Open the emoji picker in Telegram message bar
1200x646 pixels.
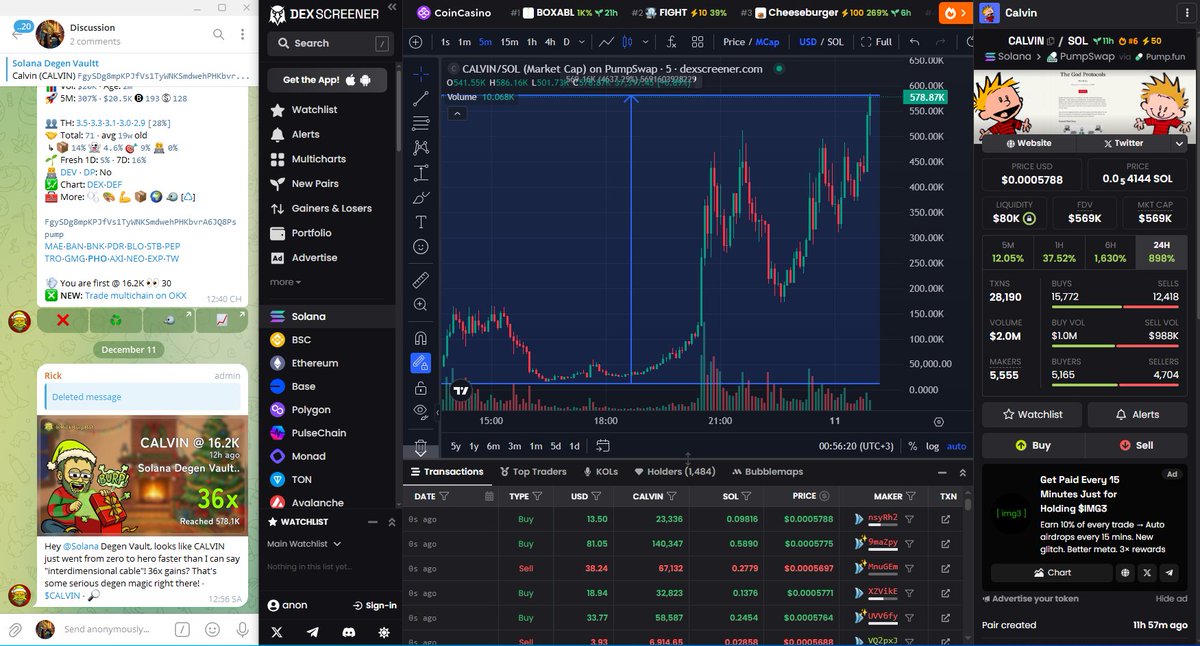212,630
